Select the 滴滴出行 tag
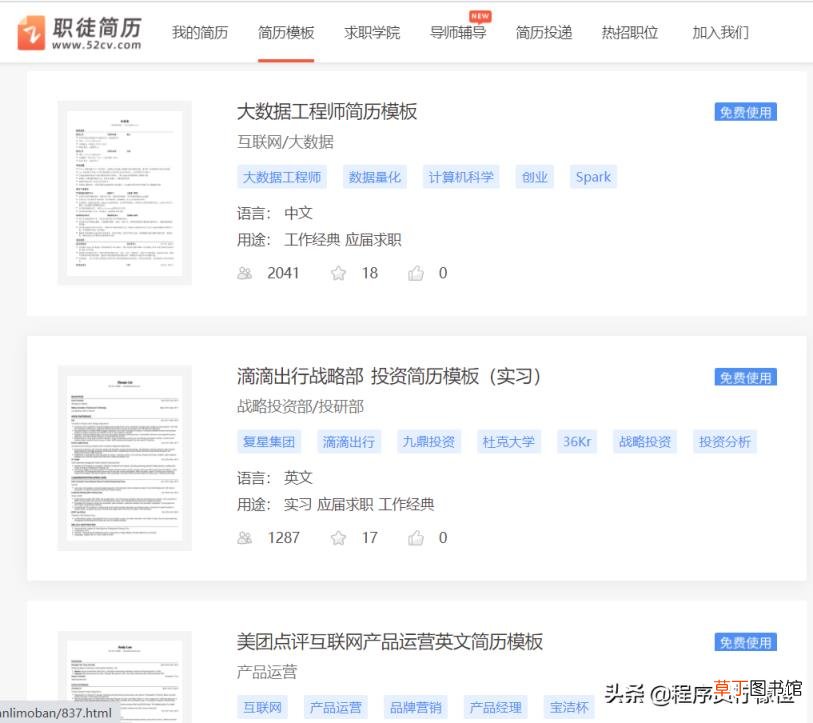The height and width of the screenshot is (723, 813). (349, 442)
